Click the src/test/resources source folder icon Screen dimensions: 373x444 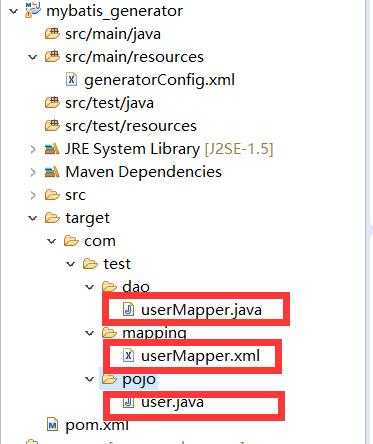(52, 126)
